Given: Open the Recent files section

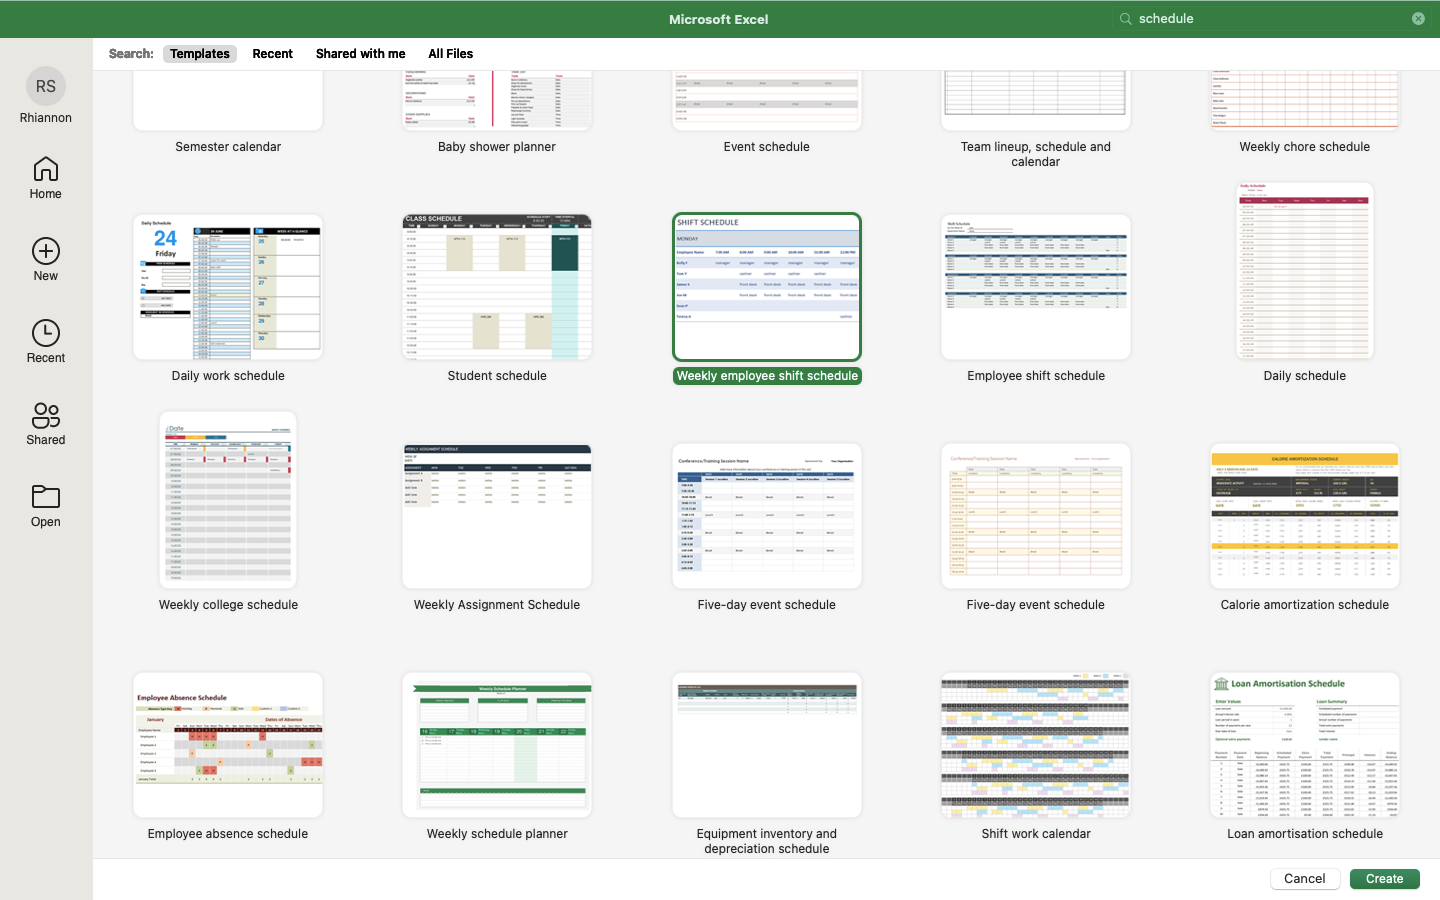Looking at the screenshot, I should (x=45, y=340).
